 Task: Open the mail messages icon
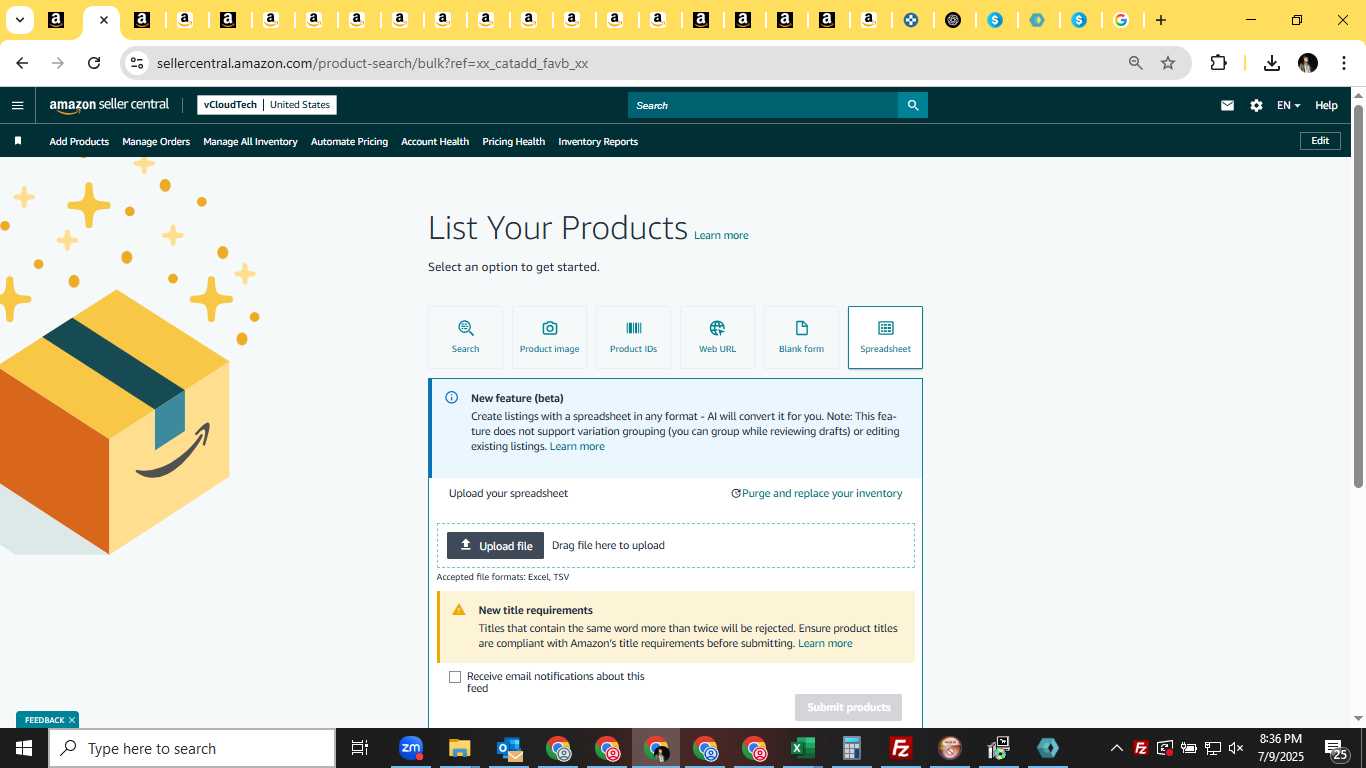tap(1227, 105)
